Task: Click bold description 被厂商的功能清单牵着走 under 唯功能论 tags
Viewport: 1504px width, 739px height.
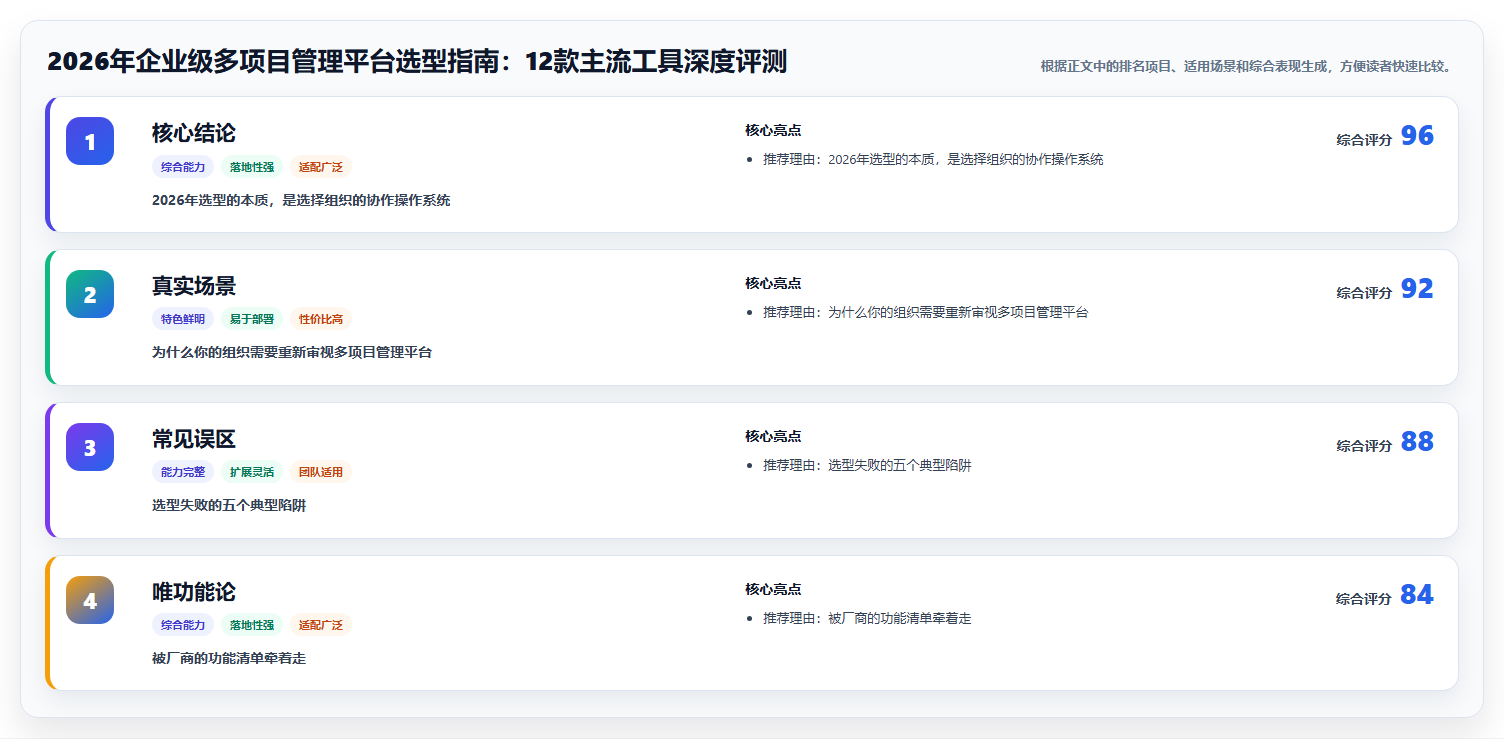Action: coord(229,659)
